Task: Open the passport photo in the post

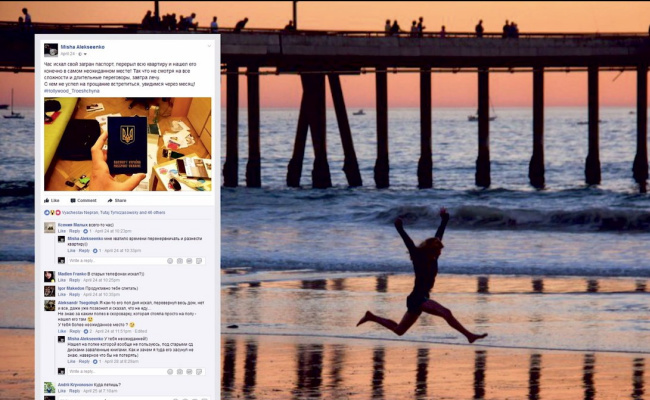Action: (127, 144)
